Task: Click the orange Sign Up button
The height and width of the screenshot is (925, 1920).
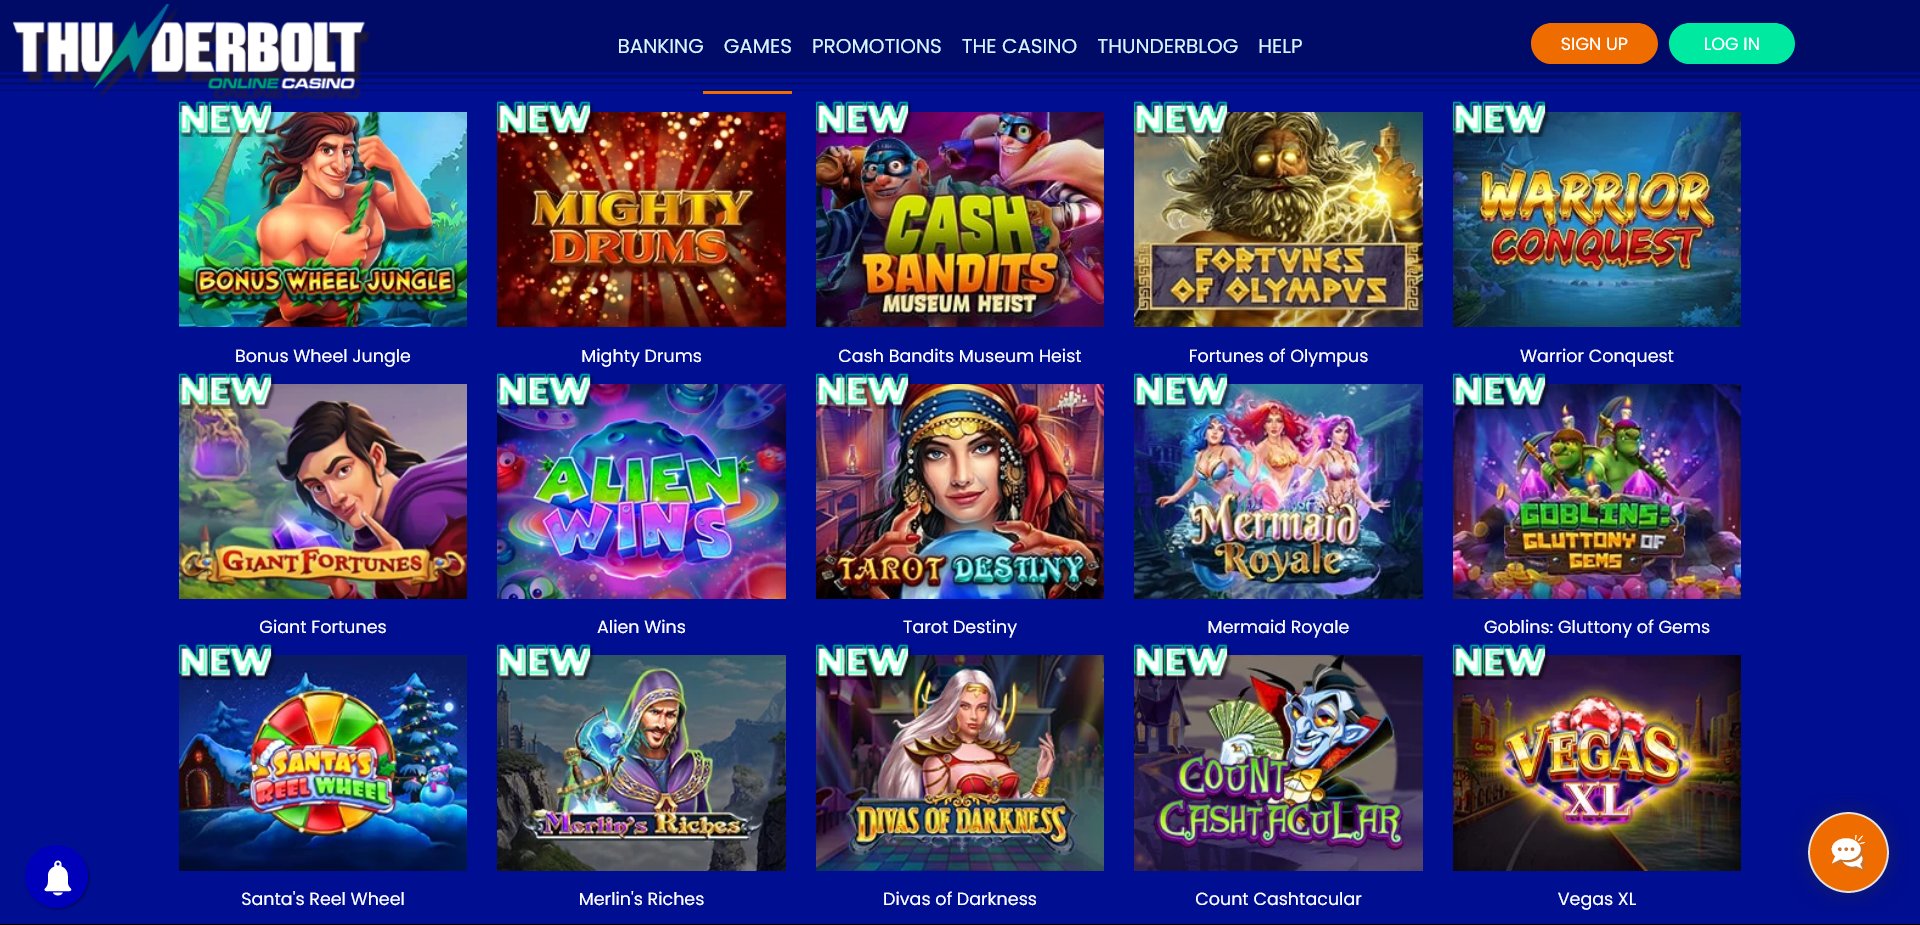Action: [1594, 44]
